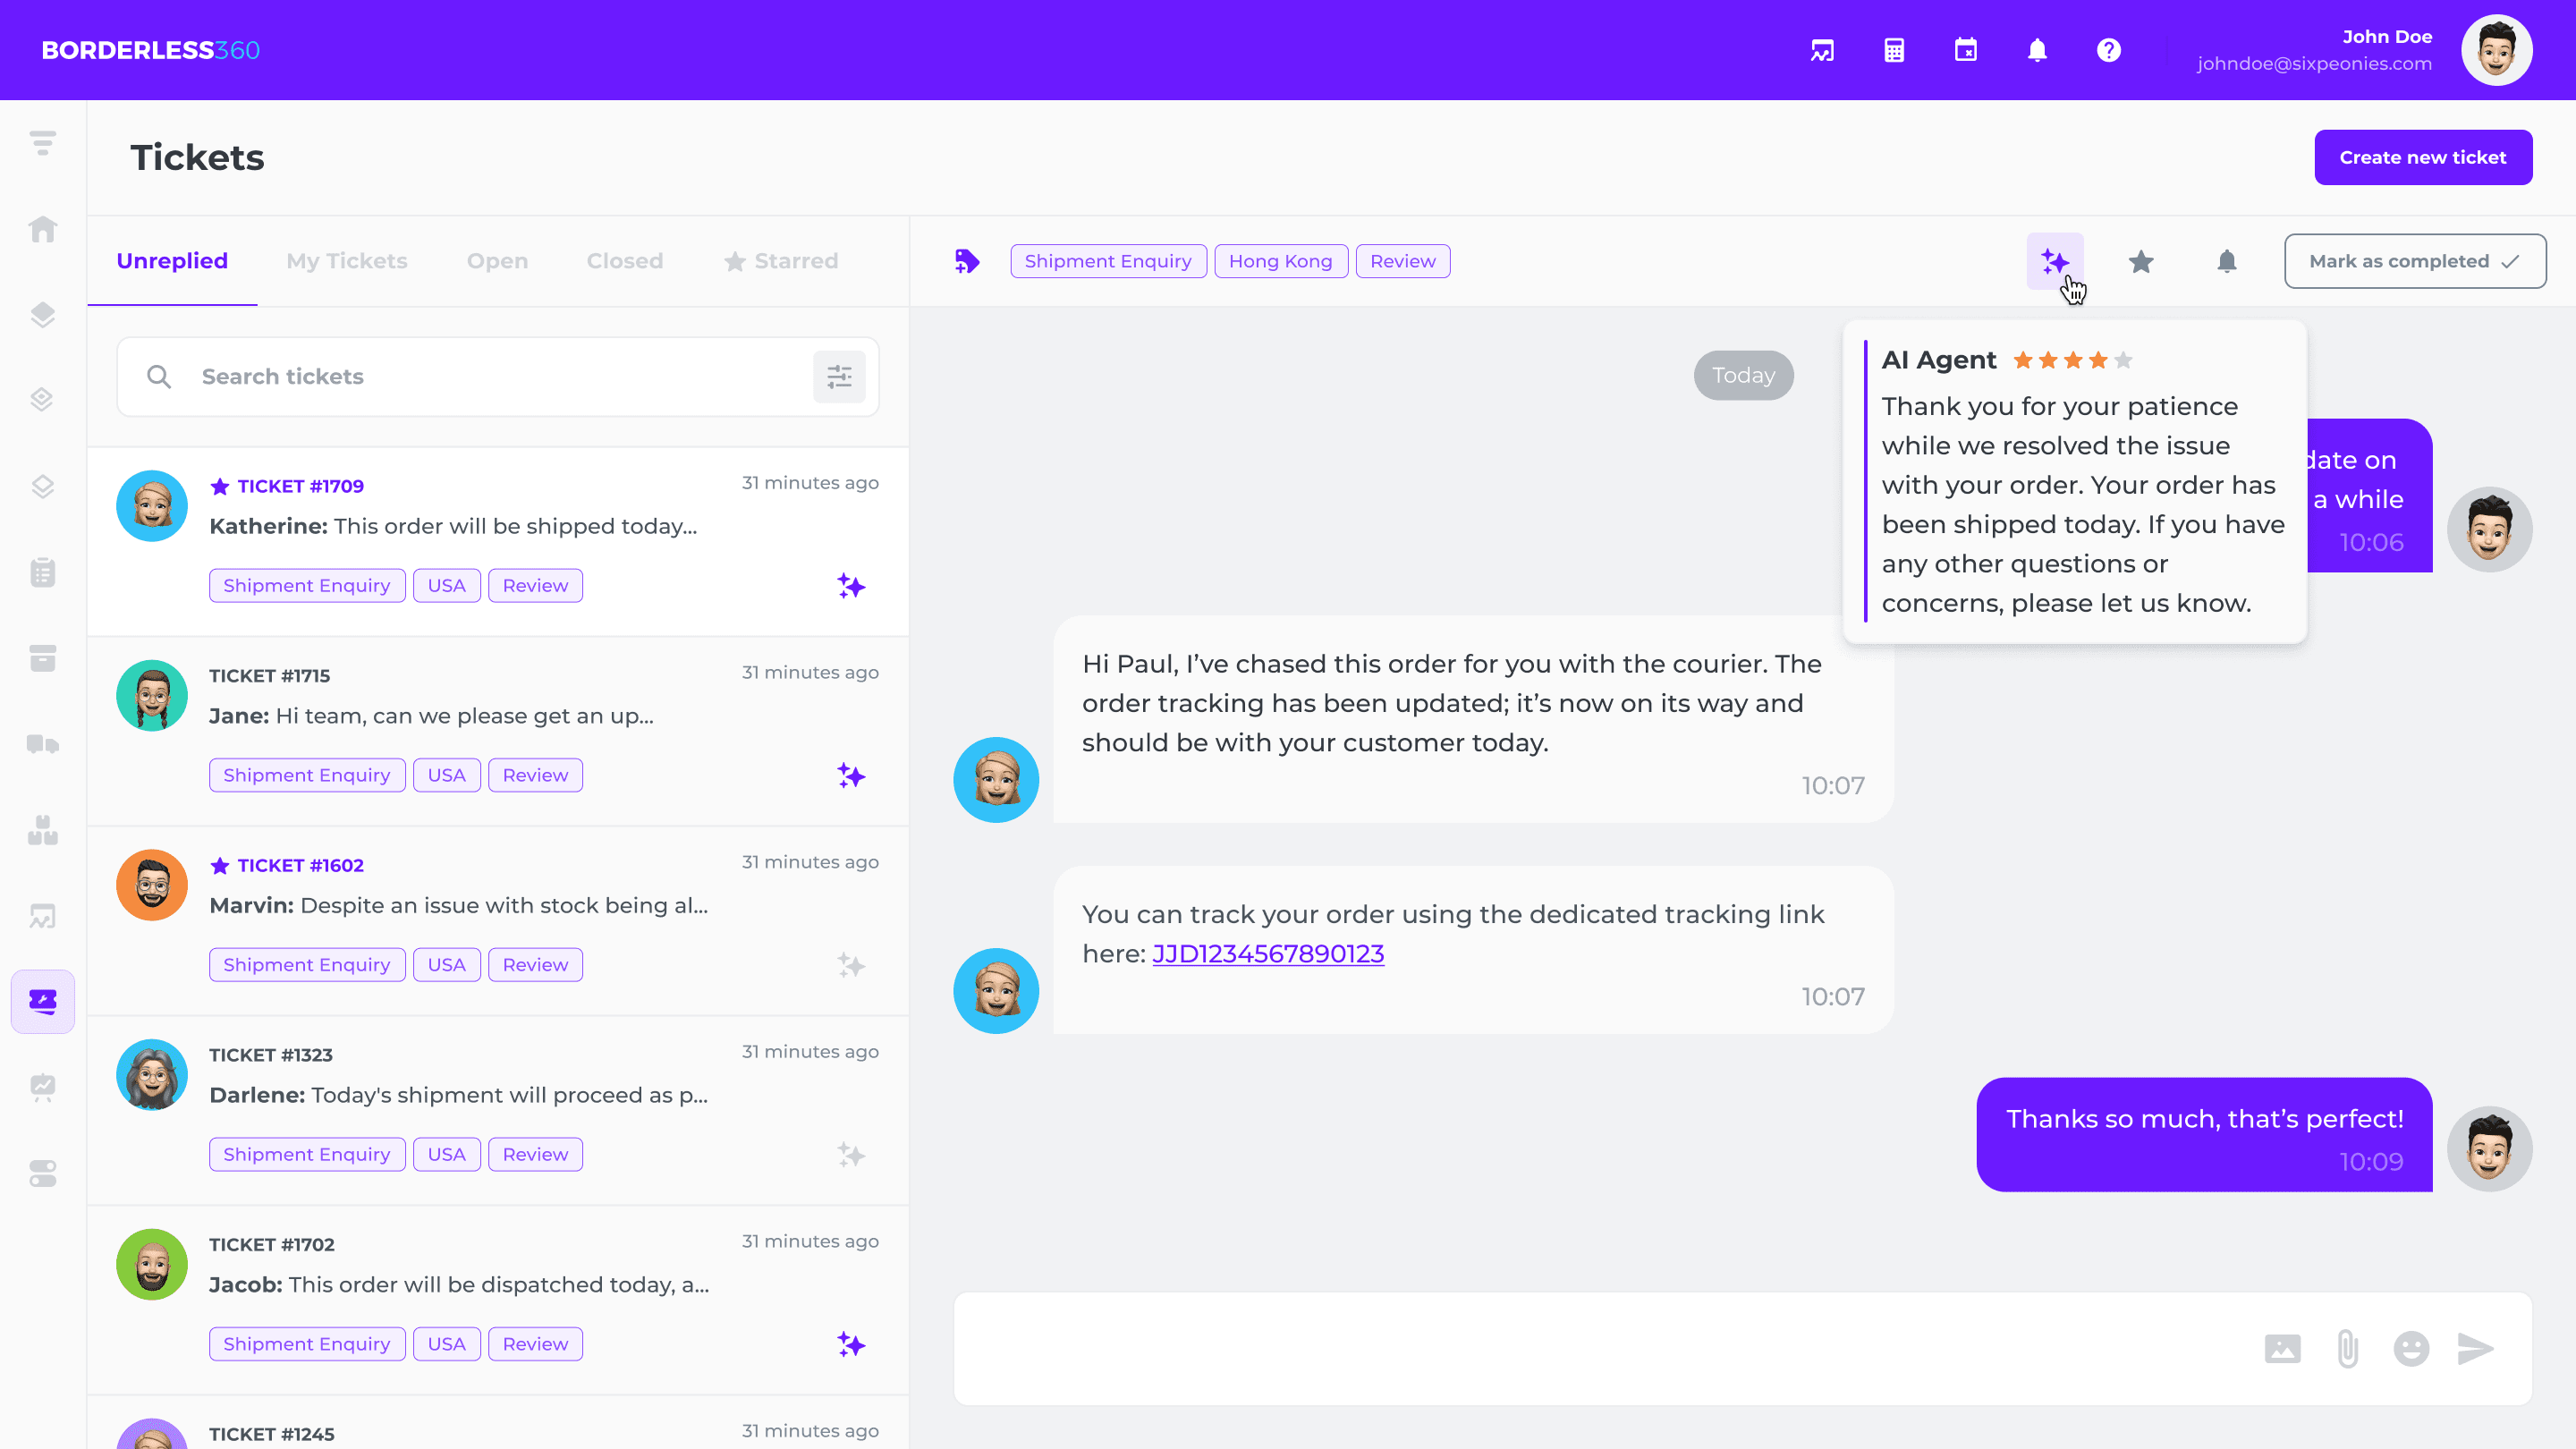The height and width of the screenshot is (1449, 2576).
Task: Open the calculator icon in header
Action: coord(1894,50)
